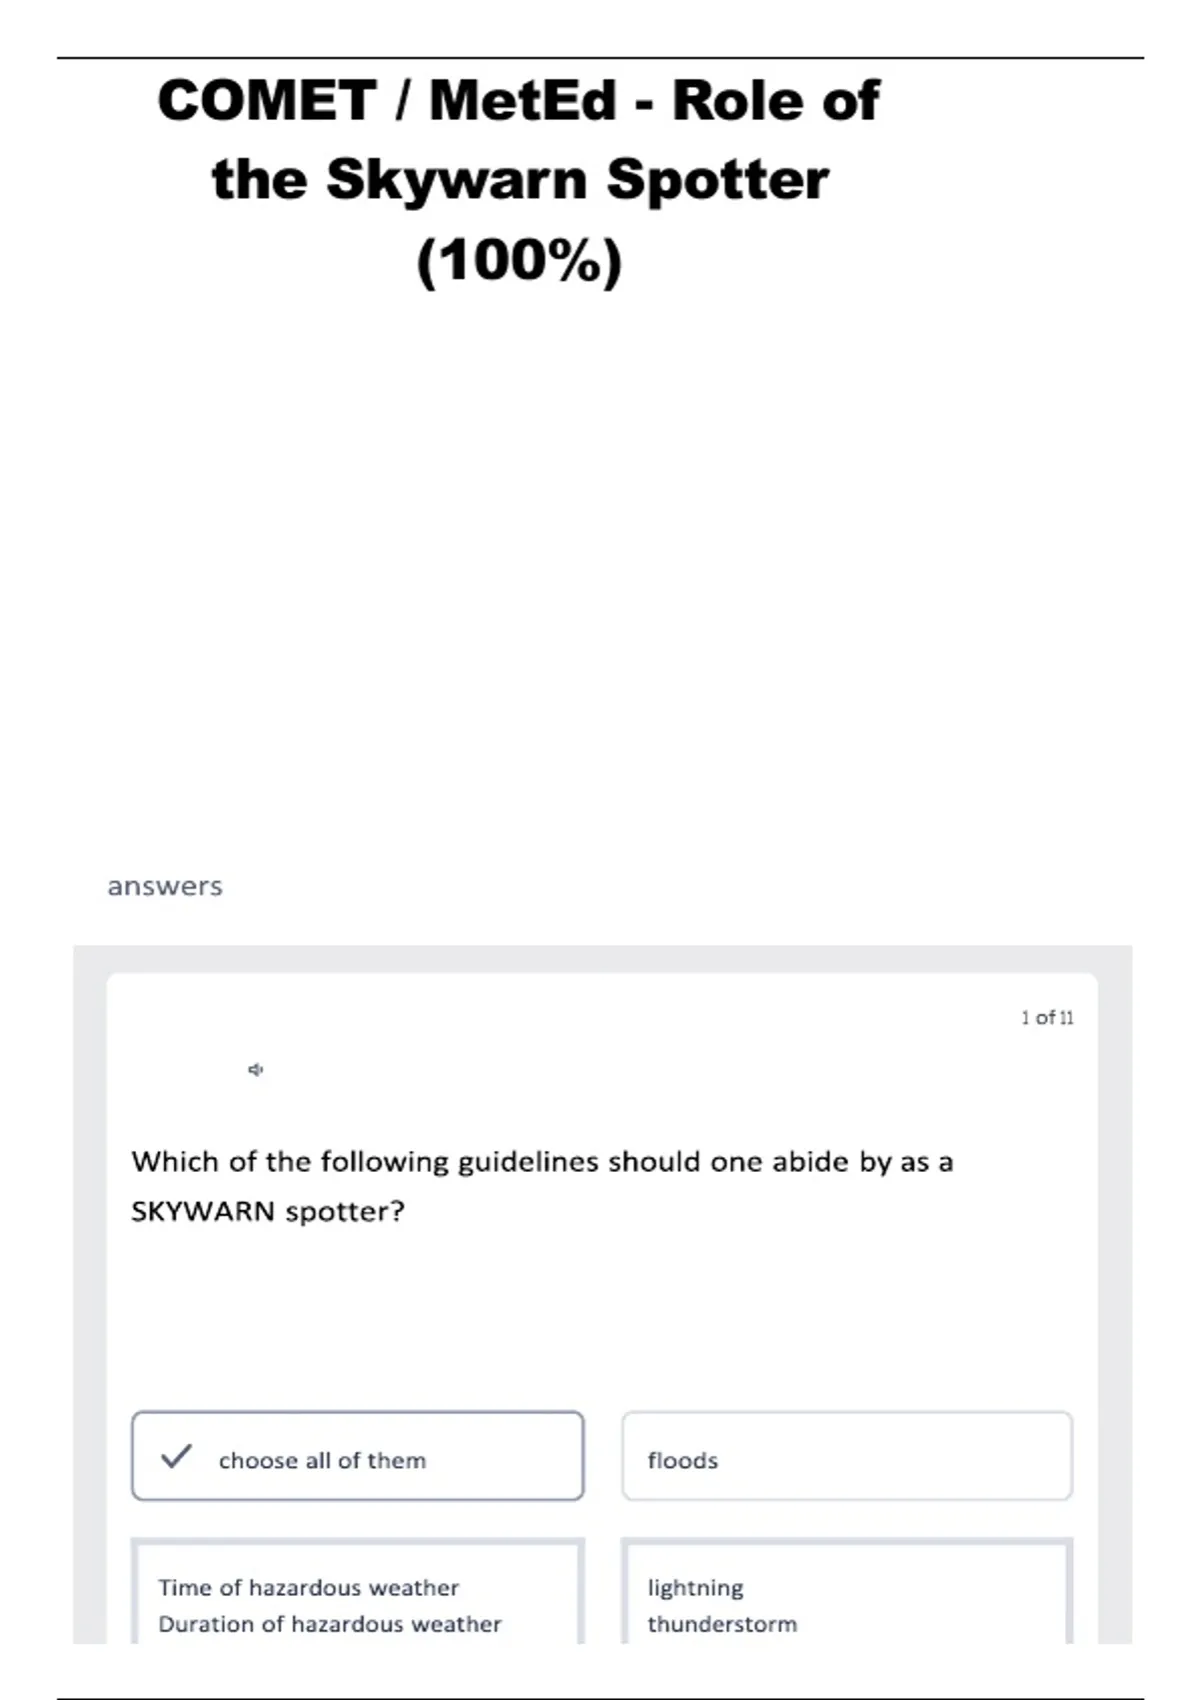
Task: Click the 'choose all of them' label text
Action: [322, 1461]
